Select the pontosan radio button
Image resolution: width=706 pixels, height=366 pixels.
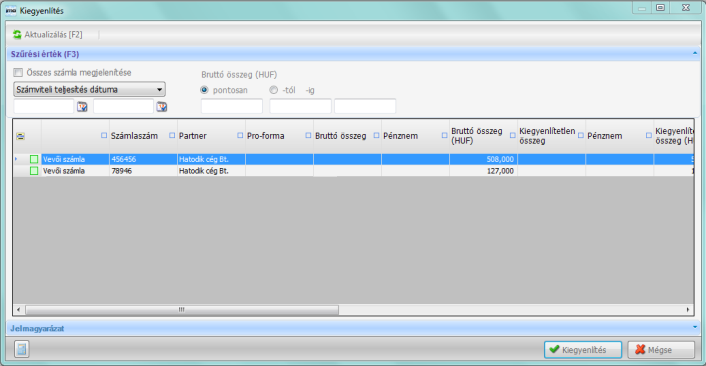click(x=204, y=90)
